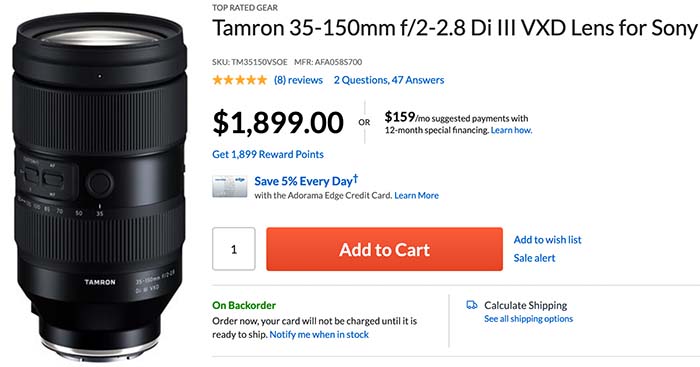Click Calculate Shipping
Screen dimensions: 700x367
[x=525, y=305]
